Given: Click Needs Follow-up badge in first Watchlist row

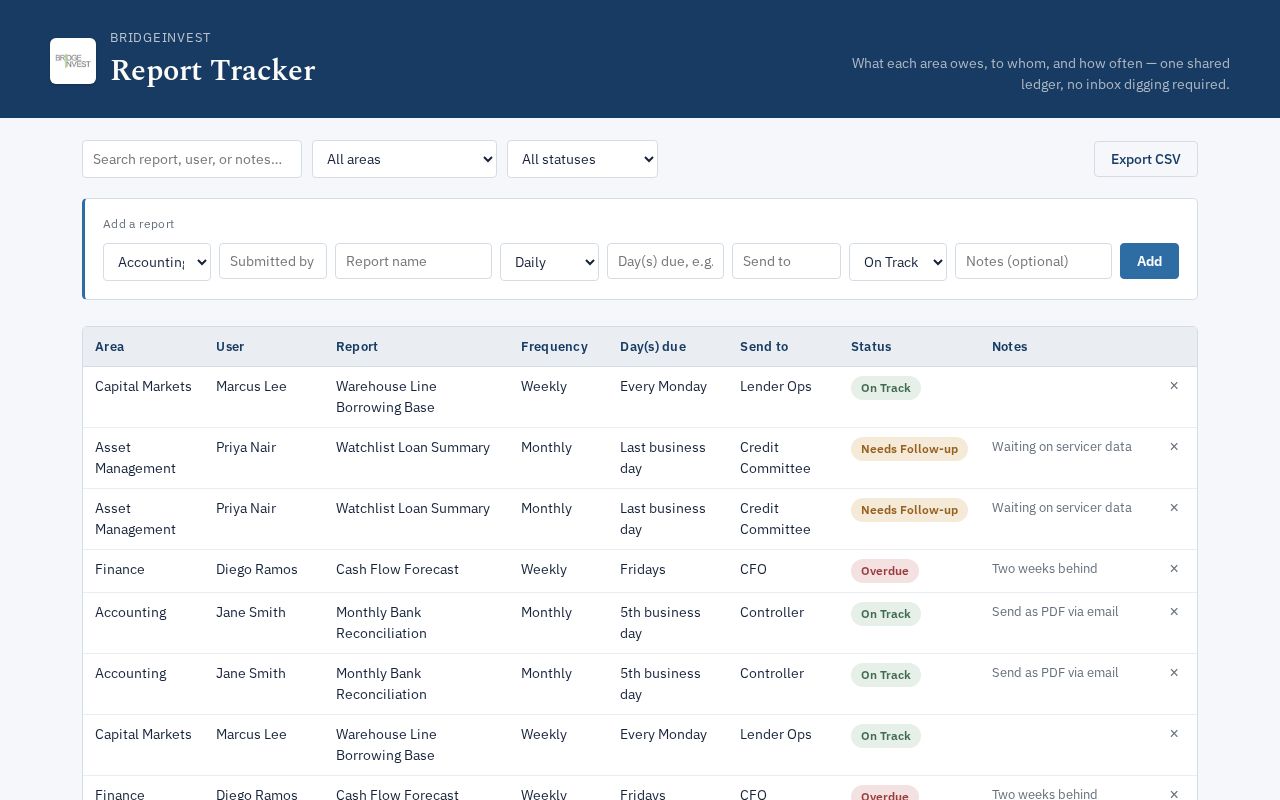Looking at the screenshot, I should pyautogui.click(x=909, y=449).
